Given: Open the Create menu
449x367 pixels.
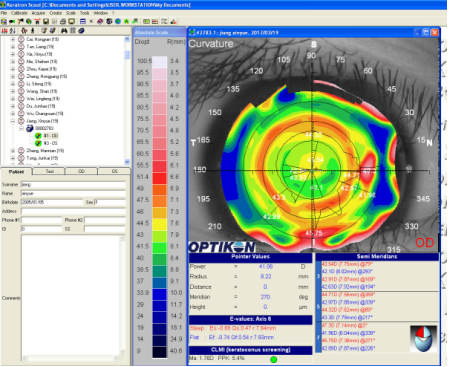Looking at the screenshot, I should point(56,13).
